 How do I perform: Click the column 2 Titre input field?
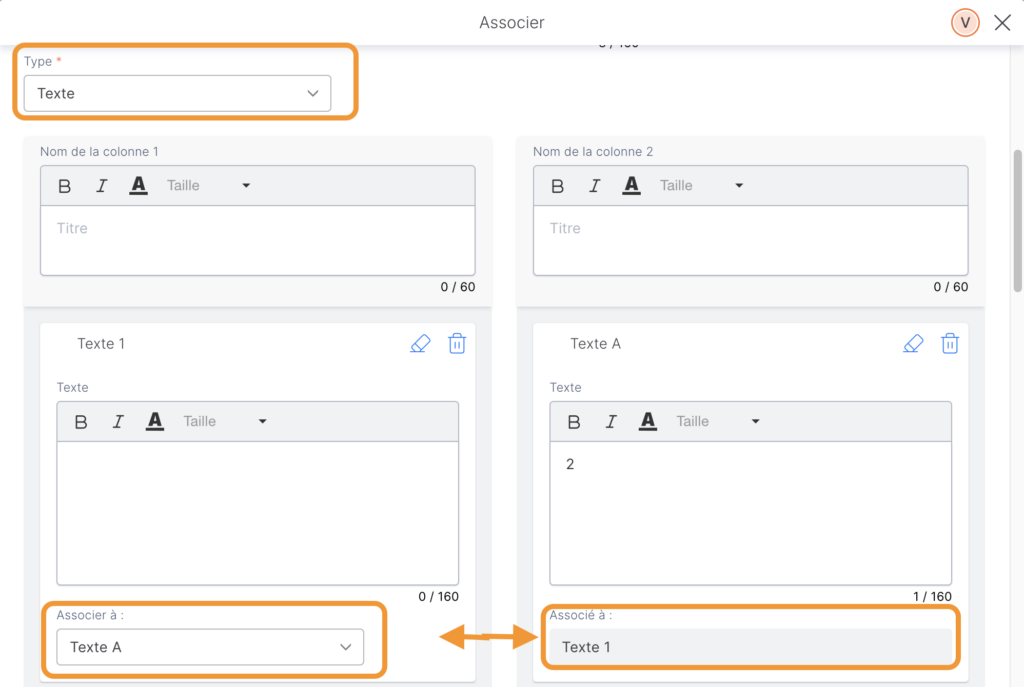750,240
